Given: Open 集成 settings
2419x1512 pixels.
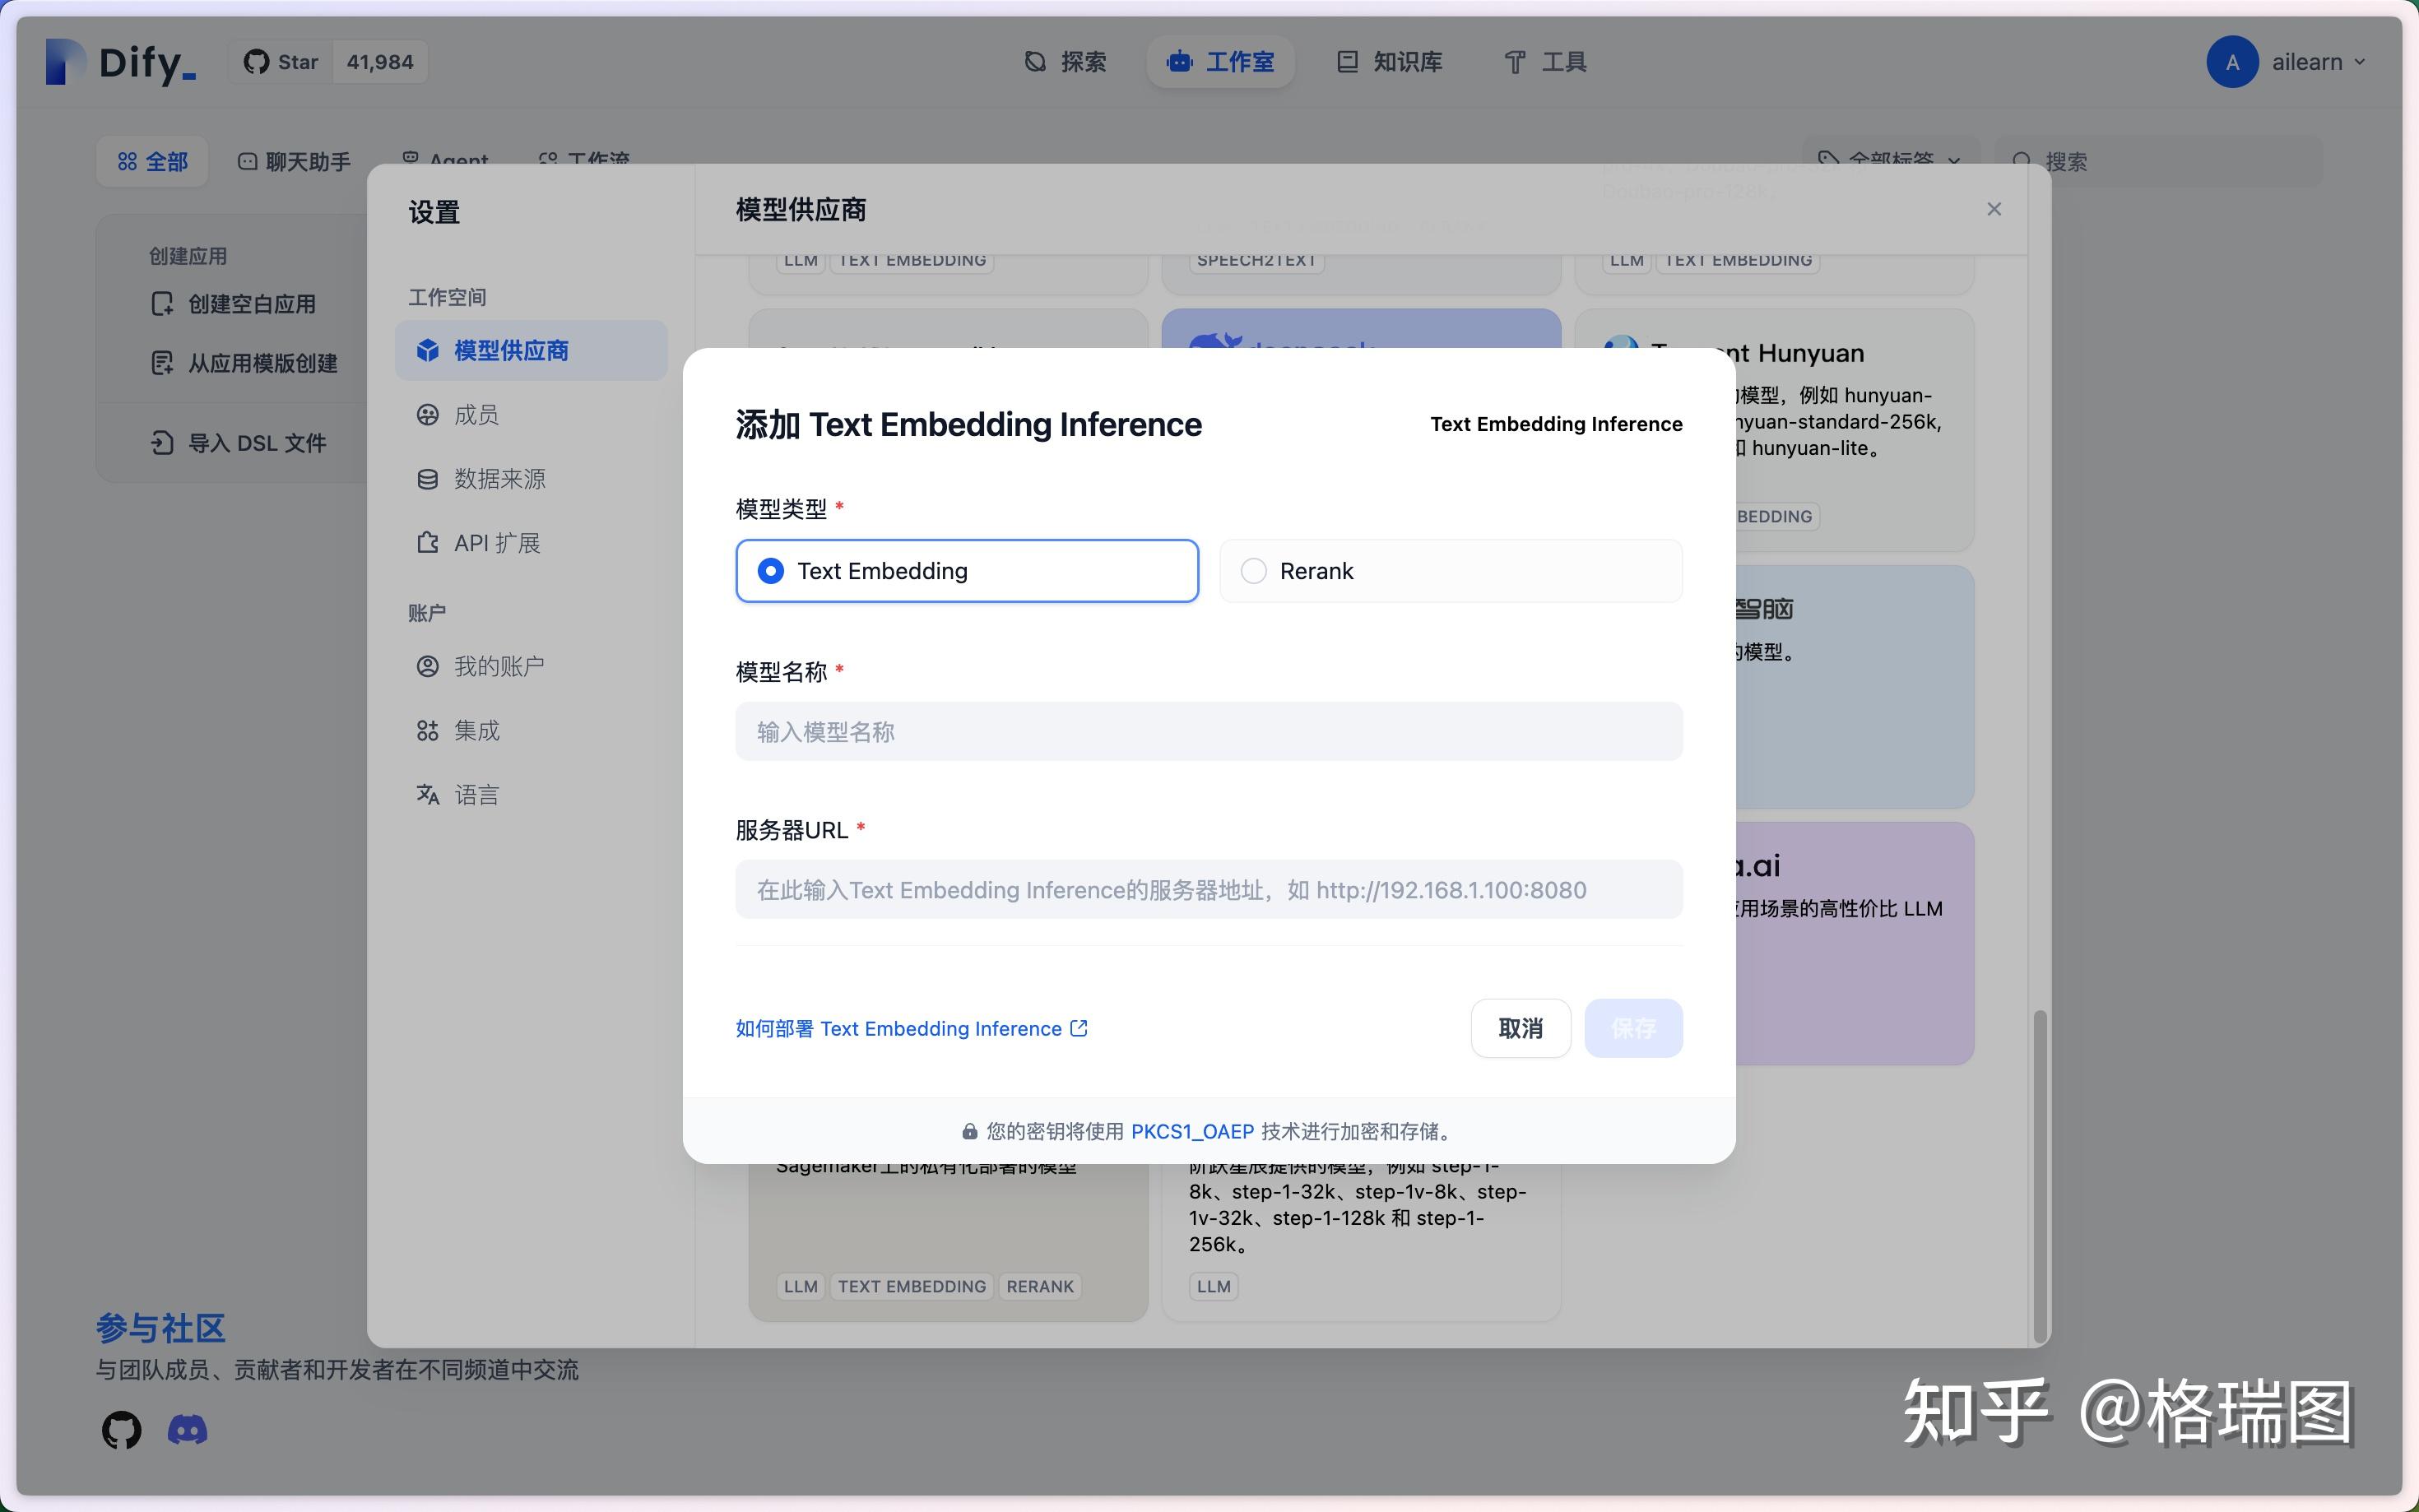Looking at the screenshot, I should [x=476, y=730].
